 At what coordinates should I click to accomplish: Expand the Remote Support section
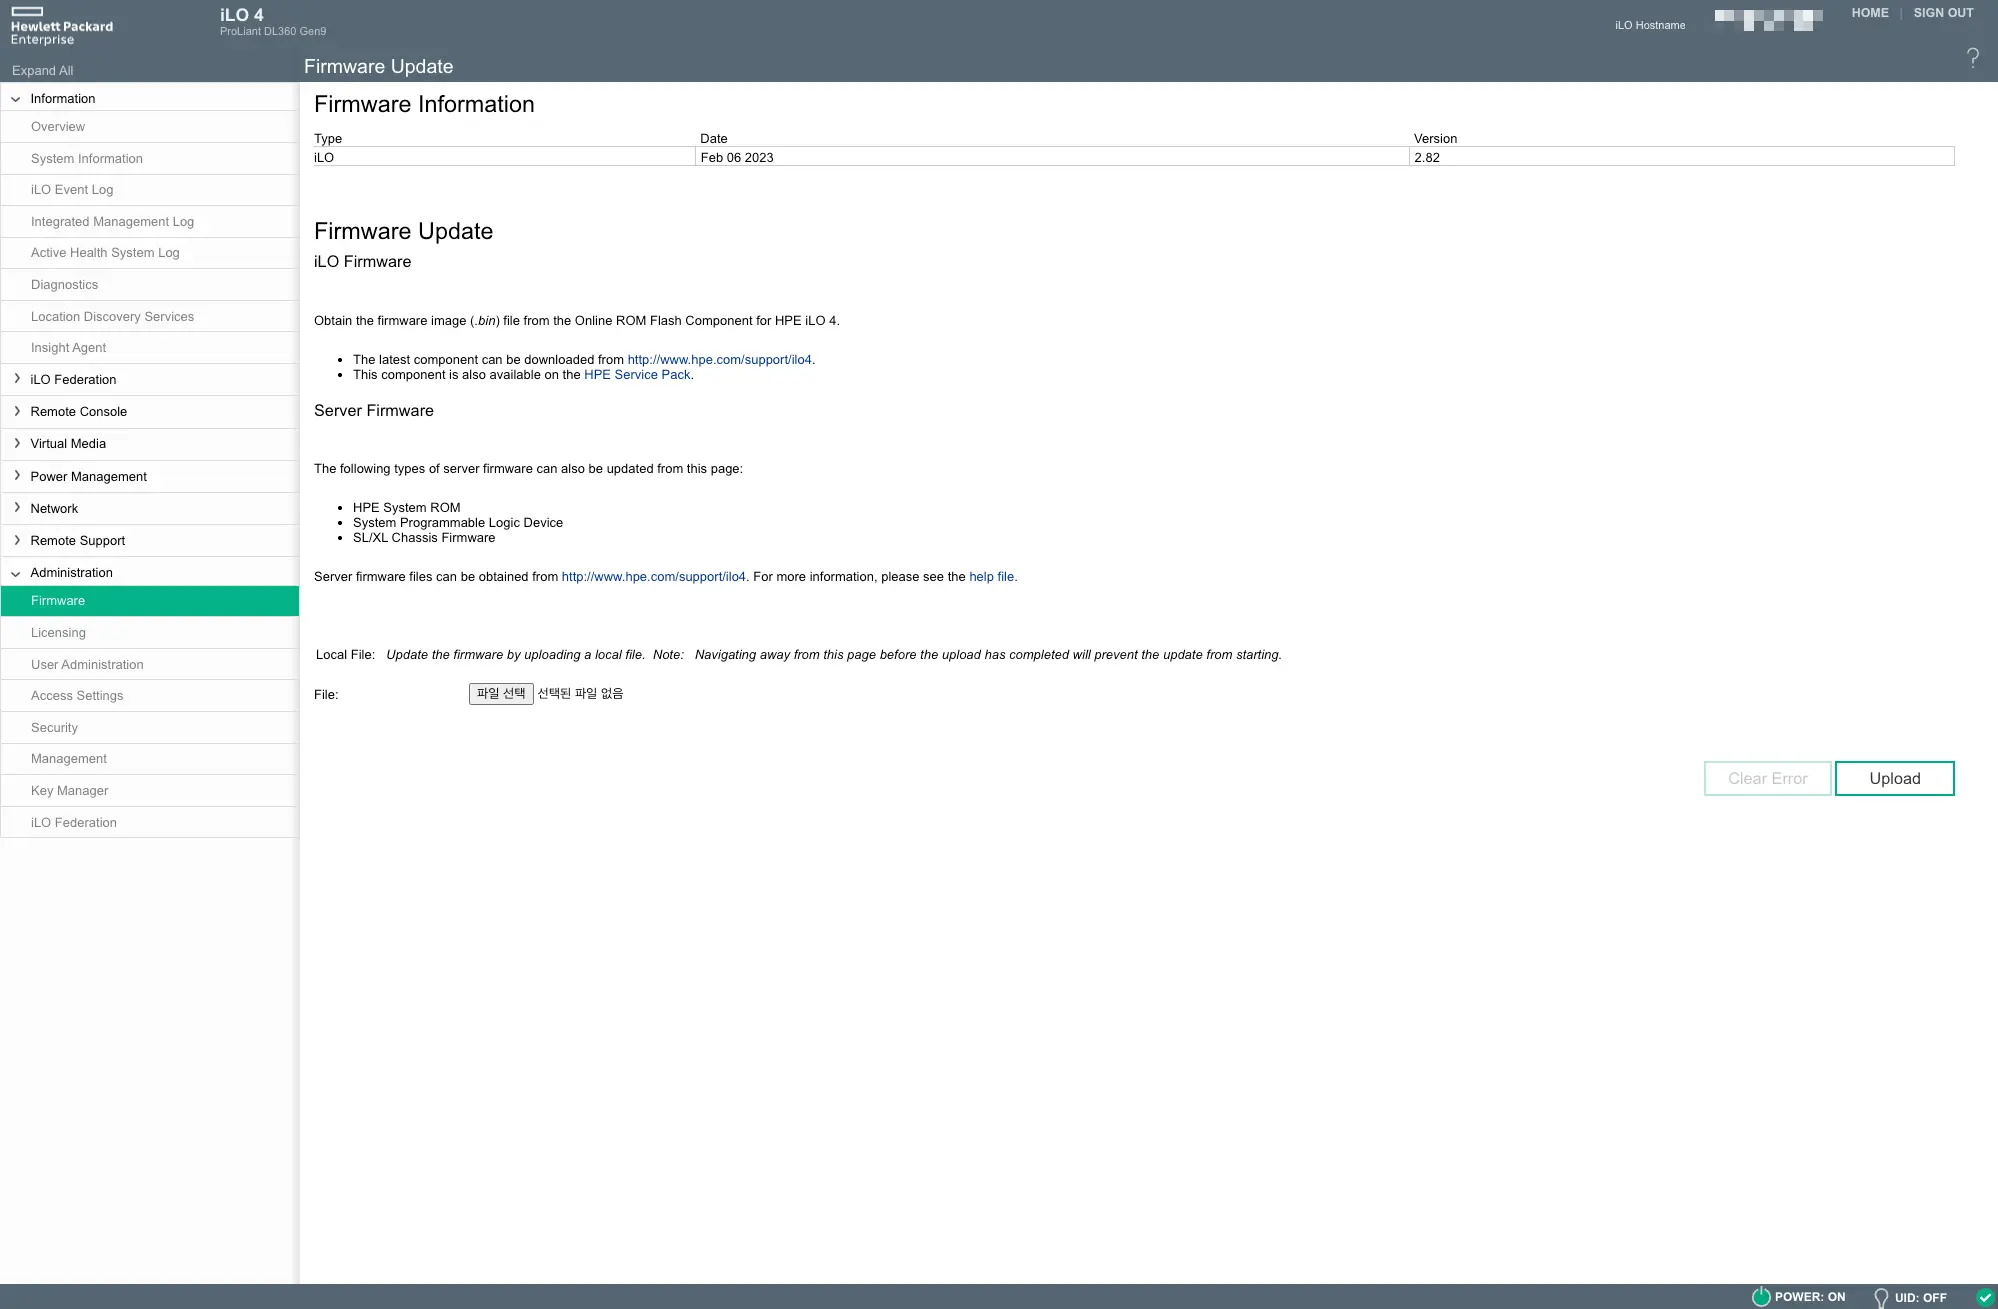coord(77,541)
